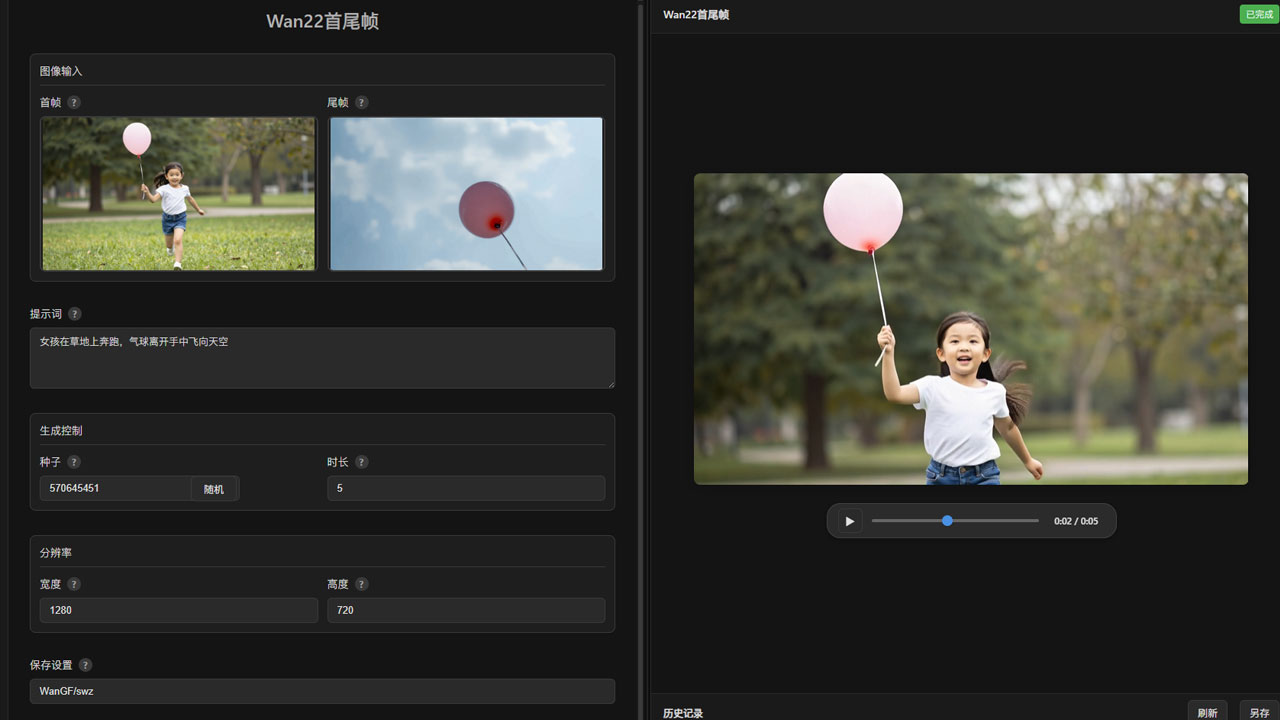Click help icon beside 提示词 label
Image resolution: width=1280 pixels, height=720 pixels.
point(75,314)
